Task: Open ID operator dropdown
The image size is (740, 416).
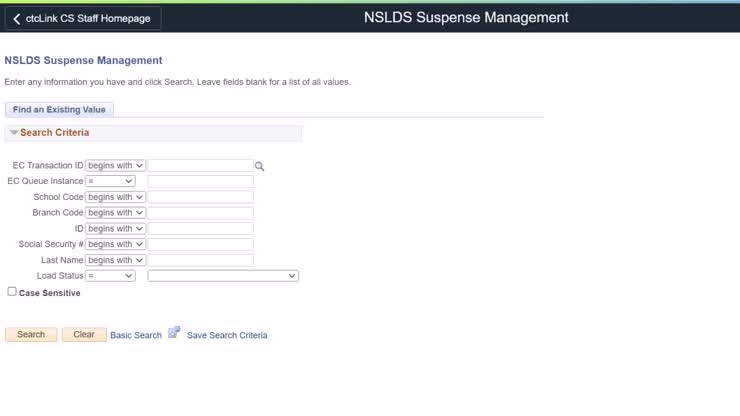Action: [x=115, y=229]
